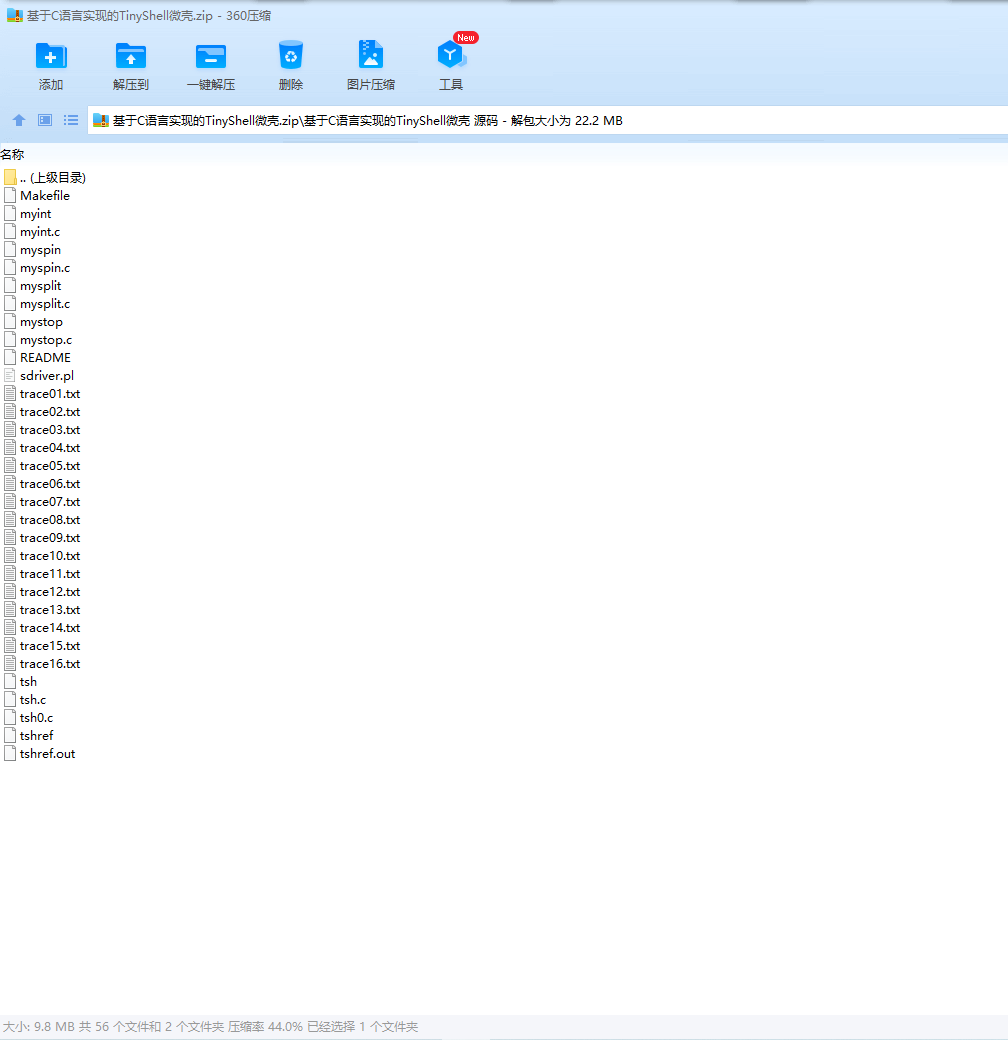Viewport: 1008px width, 1040px height.
Task: Click the file icon beside README
Action: 10,358
